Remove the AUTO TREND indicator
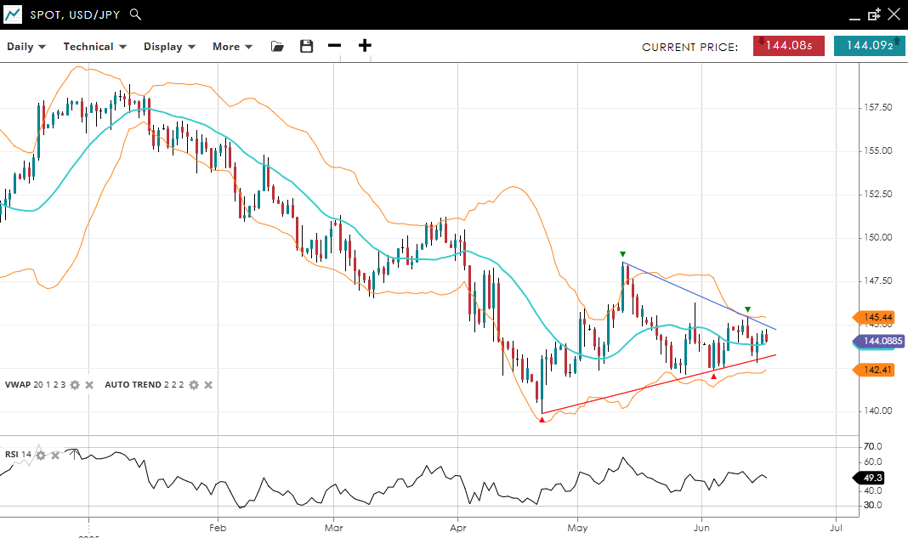Image resolution: width=908 pixels, height=538 pixels. [x=209, y=385]
